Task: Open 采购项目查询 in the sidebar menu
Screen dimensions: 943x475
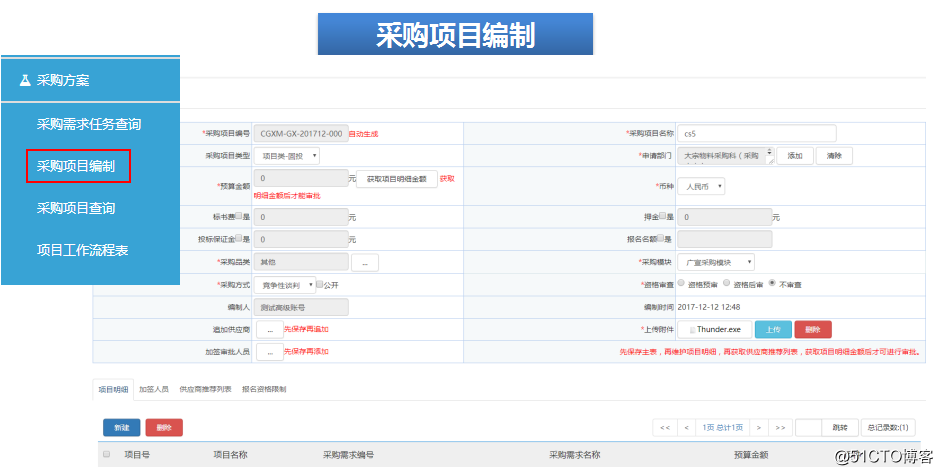Action: tap(76, 208)
